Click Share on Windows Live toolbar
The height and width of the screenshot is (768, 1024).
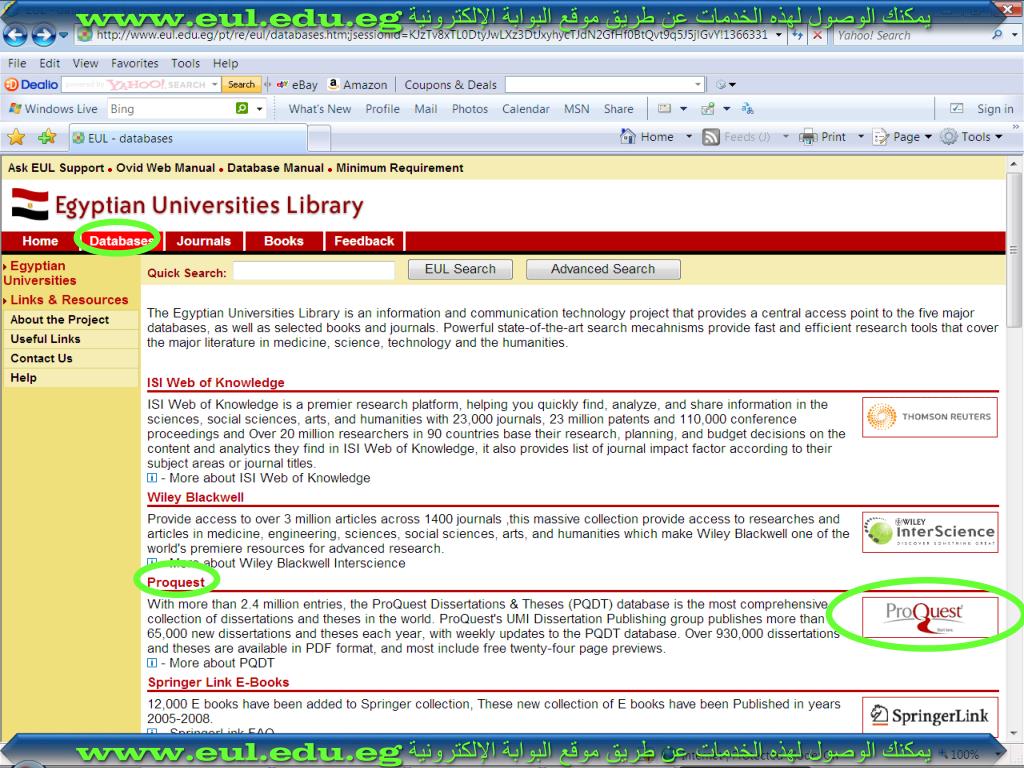618,109
